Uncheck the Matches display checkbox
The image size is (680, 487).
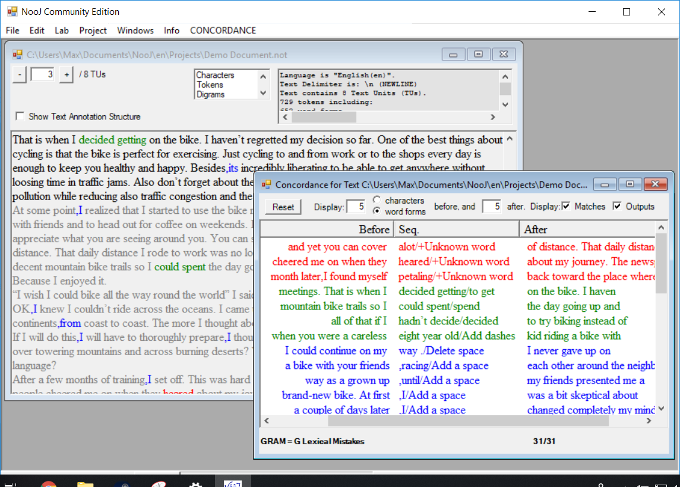(567, 206)
